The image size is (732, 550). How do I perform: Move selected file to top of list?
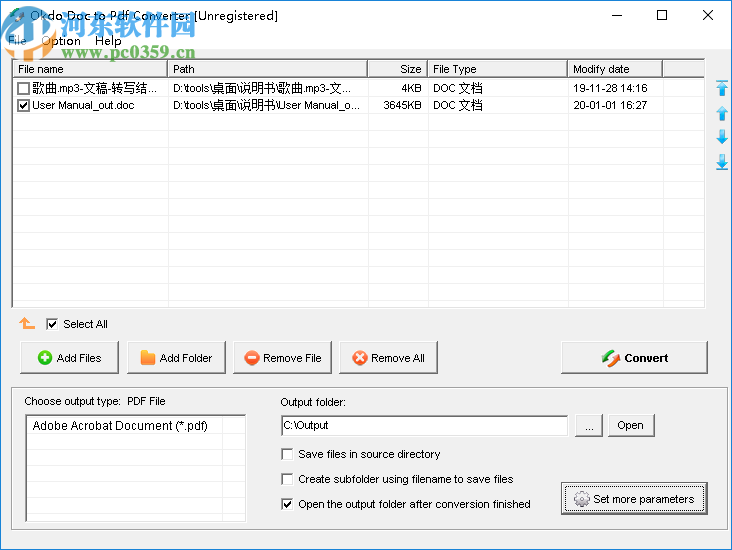[x=722, y=88]
